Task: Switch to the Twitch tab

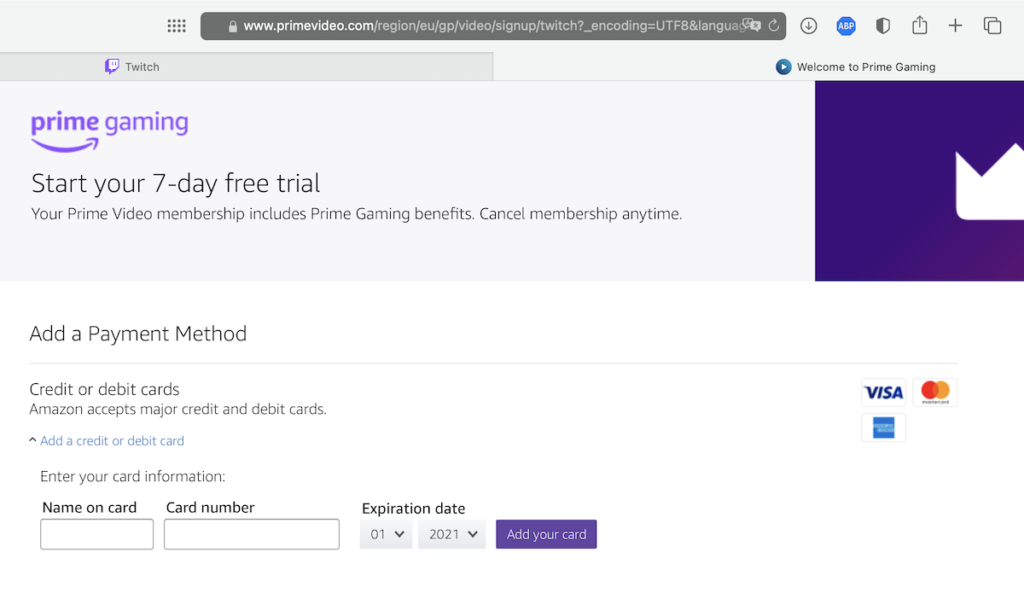Action: click(x=245, y=67)
